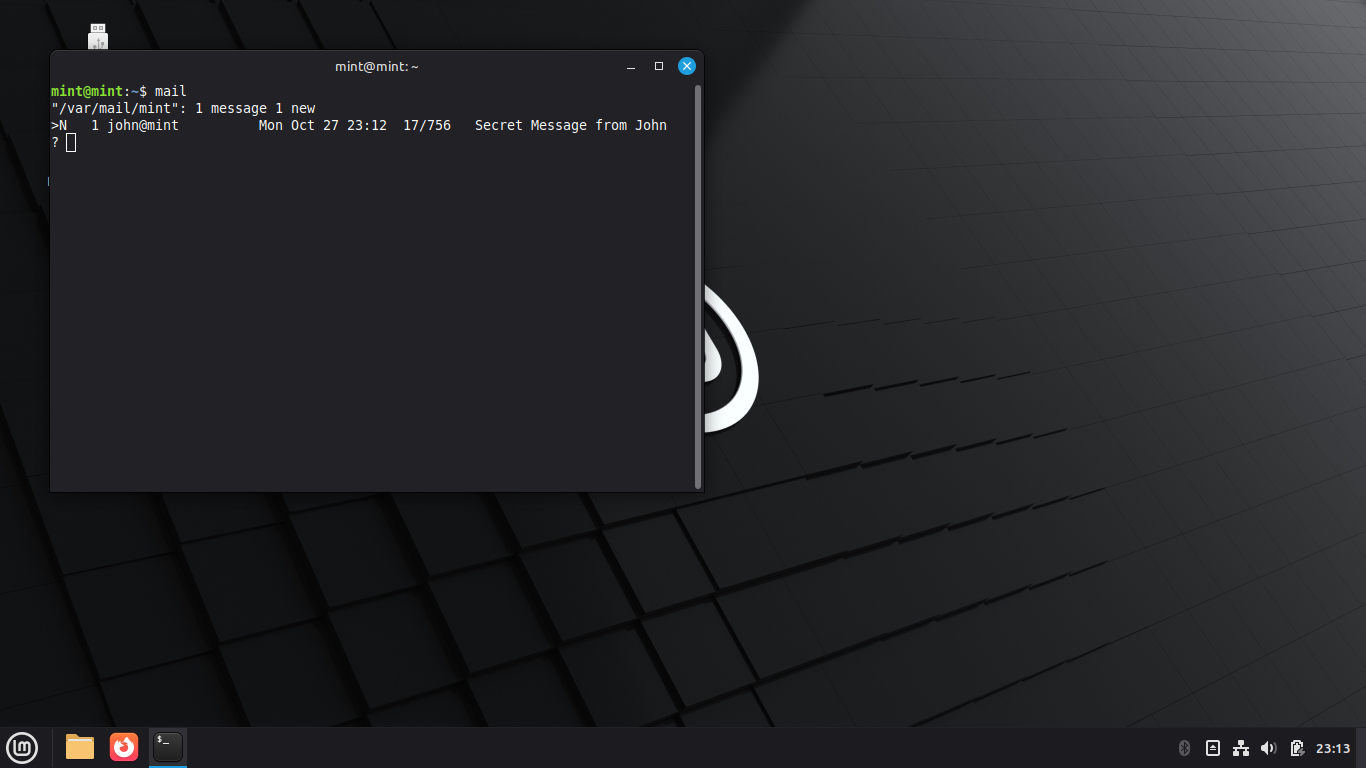The height and width of the screenshot is (768, 1366).
Task: Open the wired network connection icon
Action: pos(1241,748)
